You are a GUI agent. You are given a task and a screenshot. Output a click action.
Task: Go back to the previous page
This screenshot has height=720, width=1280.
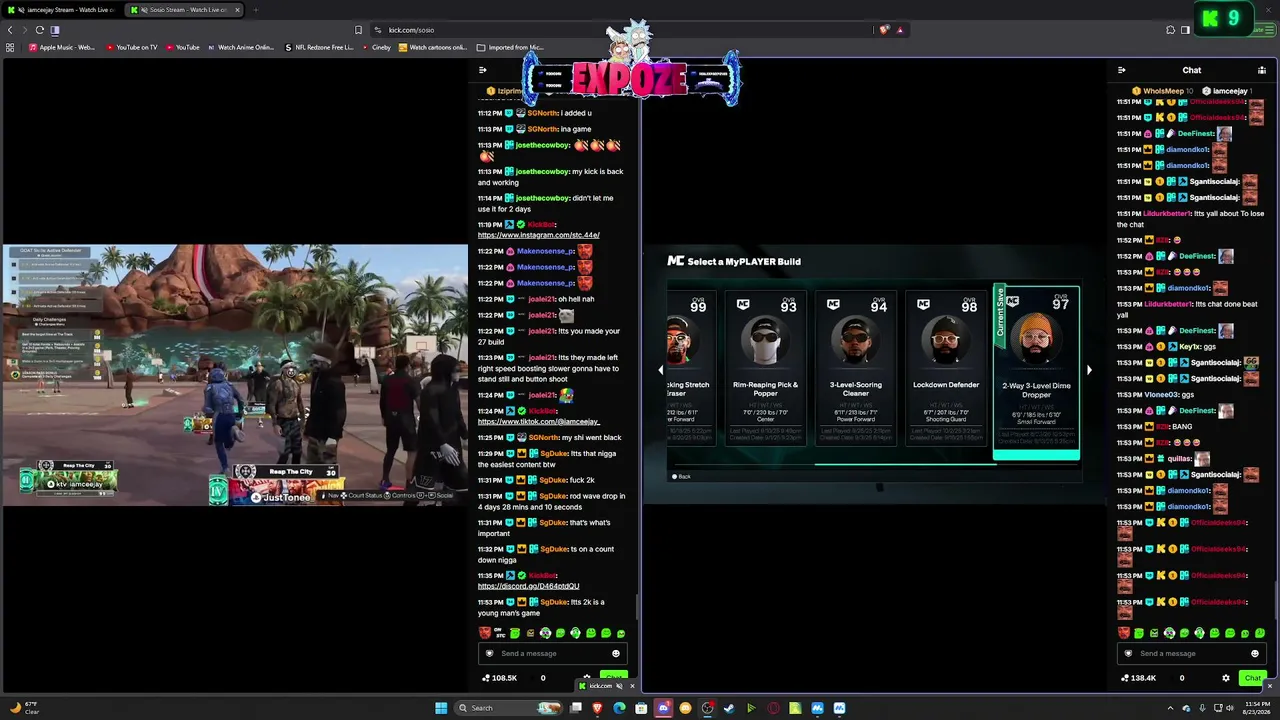[x=10, y=30]
